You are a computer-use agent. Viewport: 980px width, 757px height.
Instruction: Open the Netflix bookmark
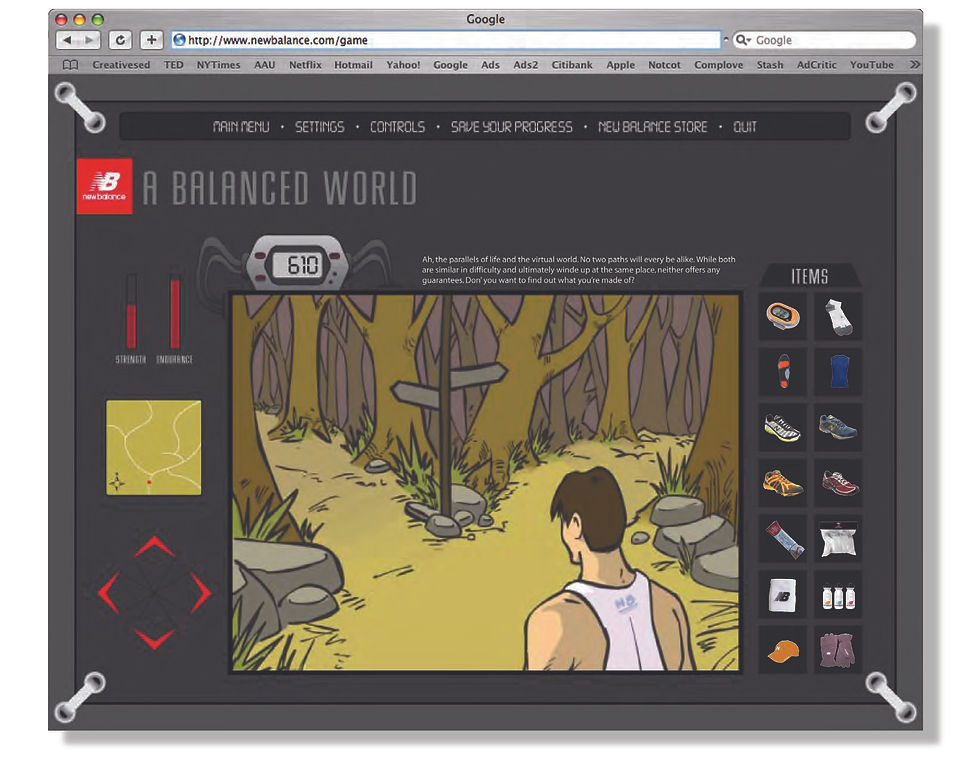(x=305, y=64)
